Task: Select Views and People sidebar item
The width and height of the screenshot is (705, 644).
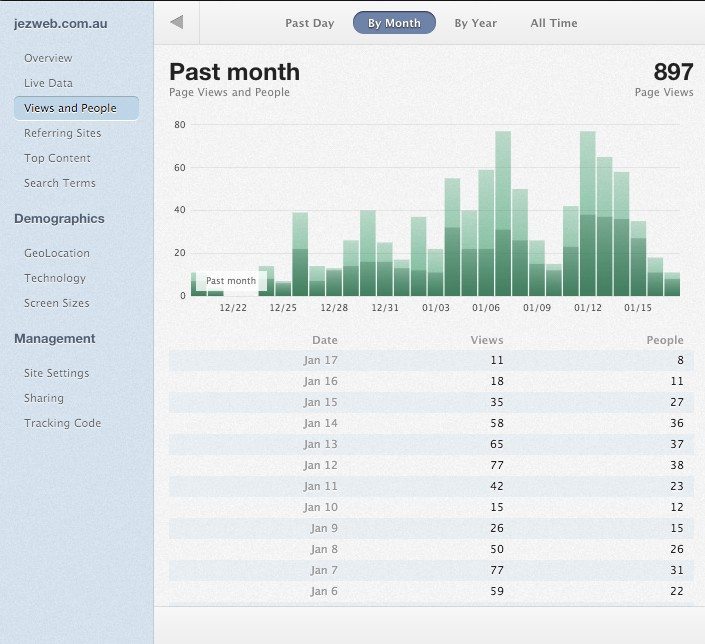Action: pos(70,108)
